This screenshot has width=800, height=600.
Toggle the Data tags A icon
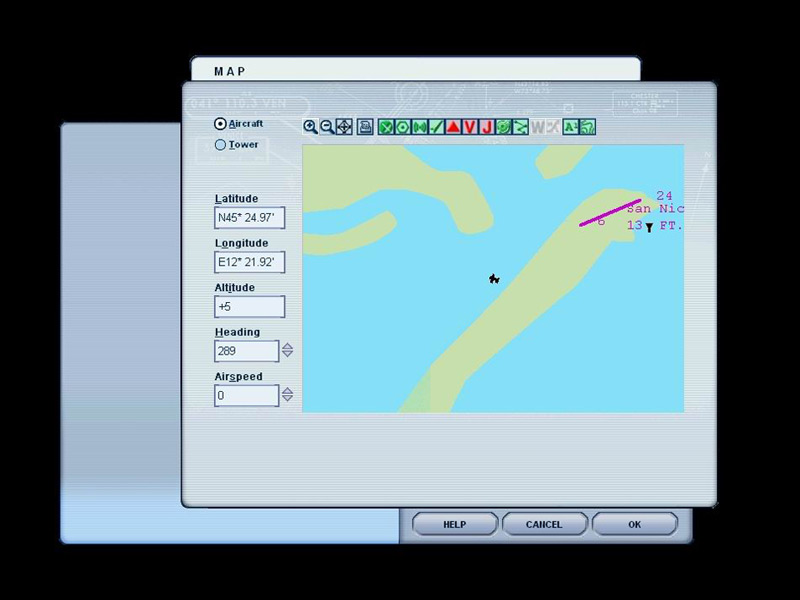(x=570, y=127)
